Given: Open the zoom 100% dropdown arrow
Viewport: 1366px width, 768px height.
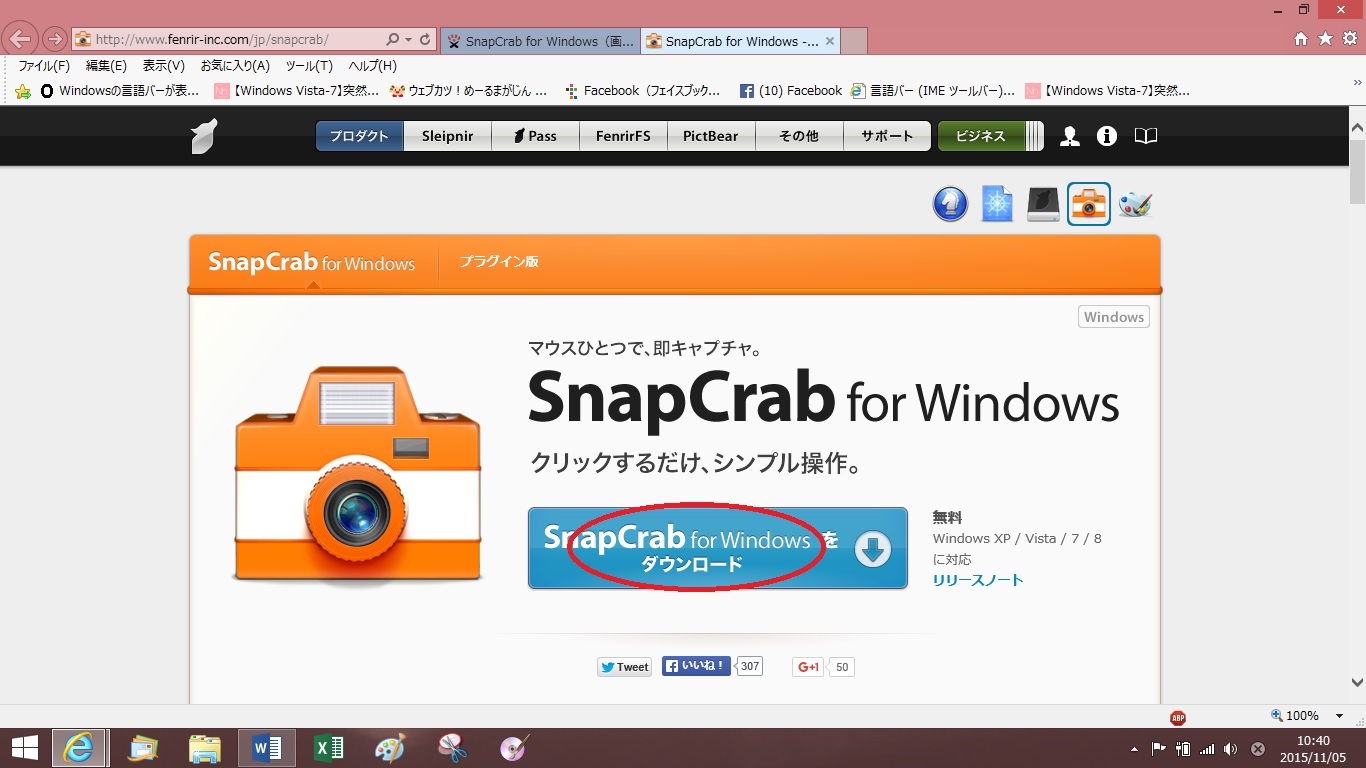Looking at the screenshot, I should (1339, 716).
